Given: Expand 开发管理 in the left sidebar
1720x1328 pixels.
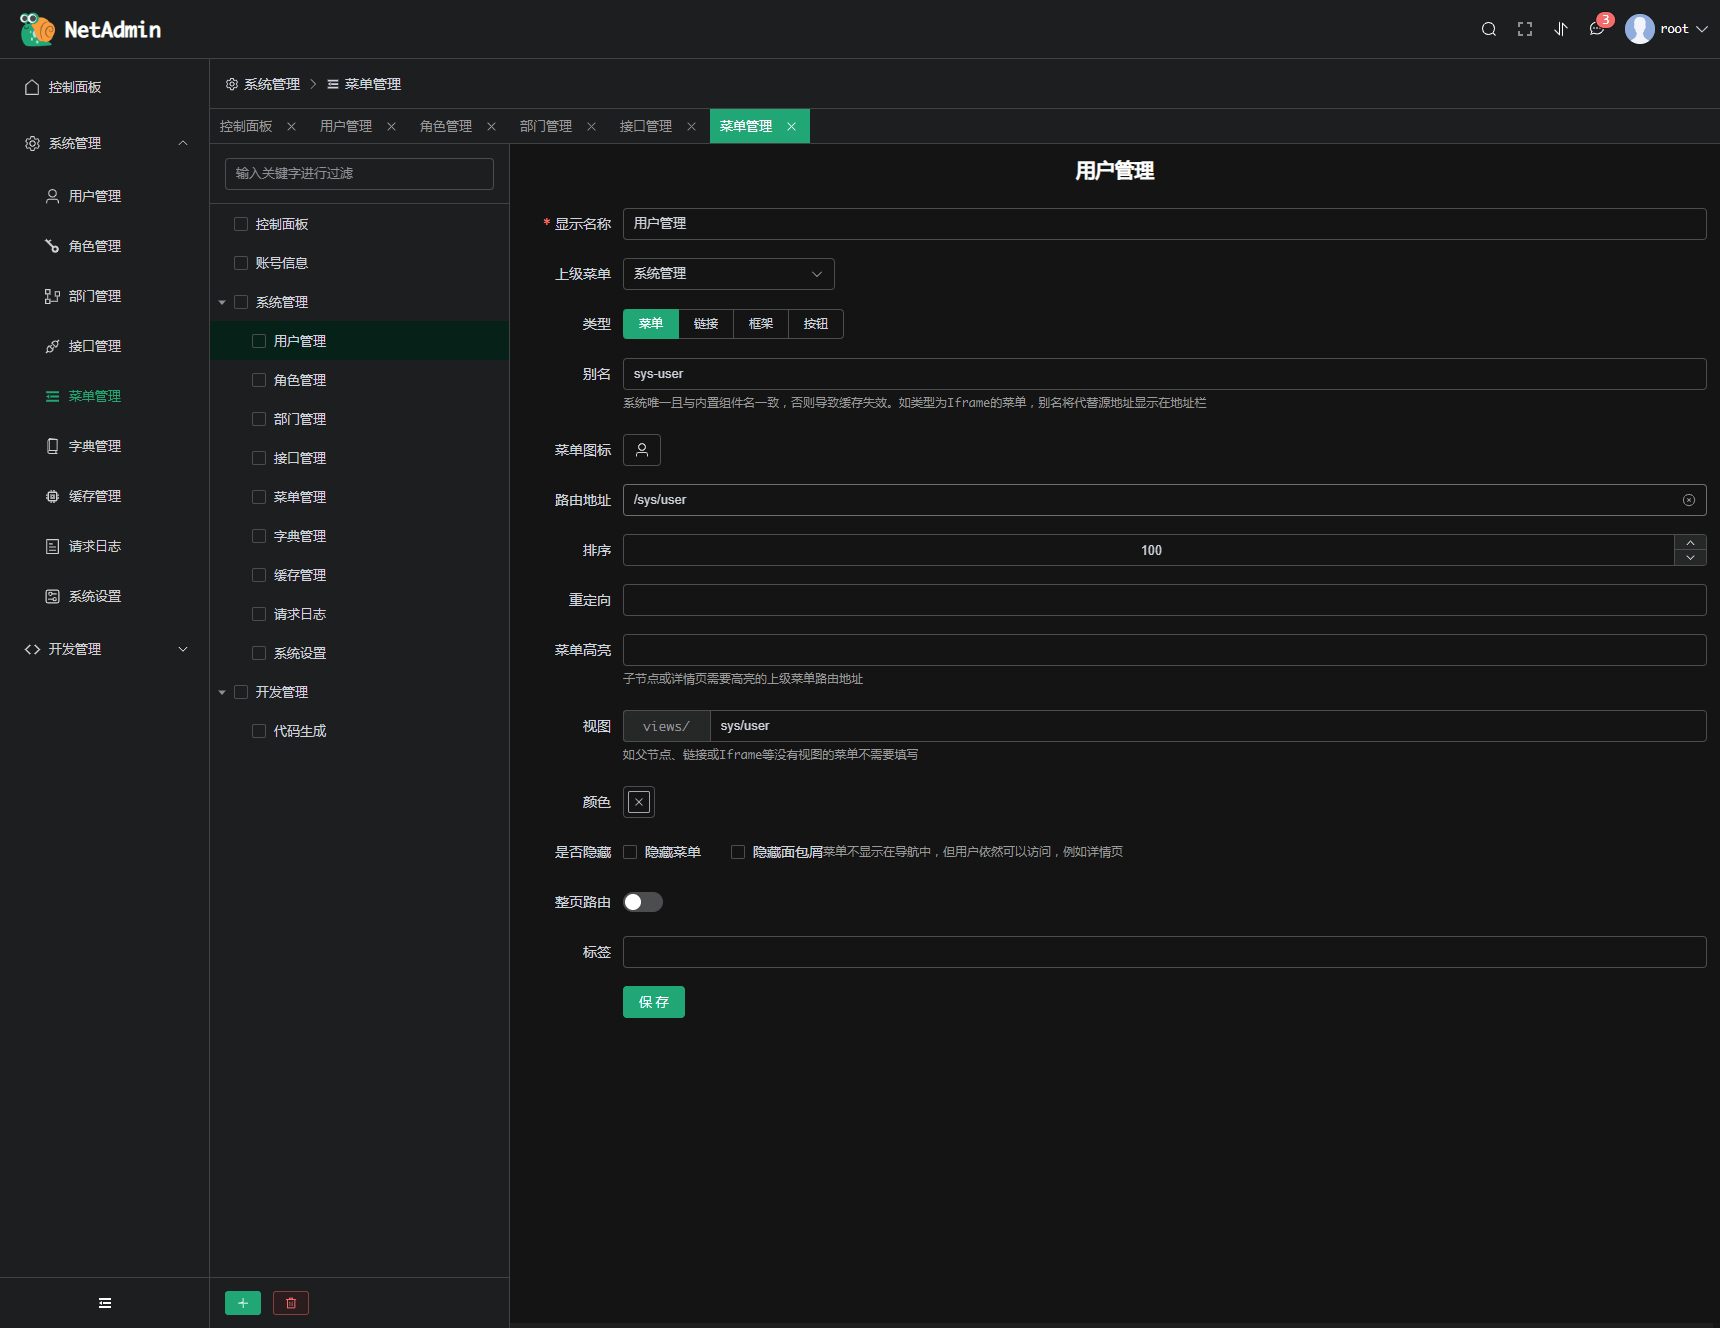Looking at the screenshot, I should pos(105,649).
